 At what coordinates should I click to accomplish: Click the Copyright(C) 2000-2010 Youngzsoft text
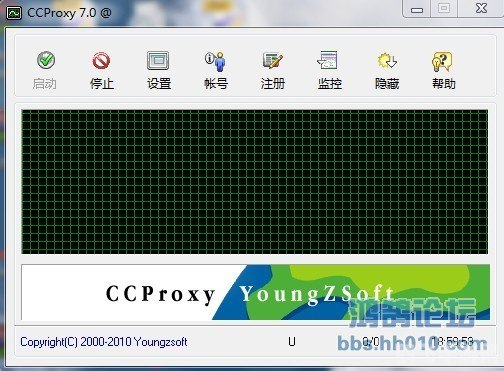click(104, 342)
